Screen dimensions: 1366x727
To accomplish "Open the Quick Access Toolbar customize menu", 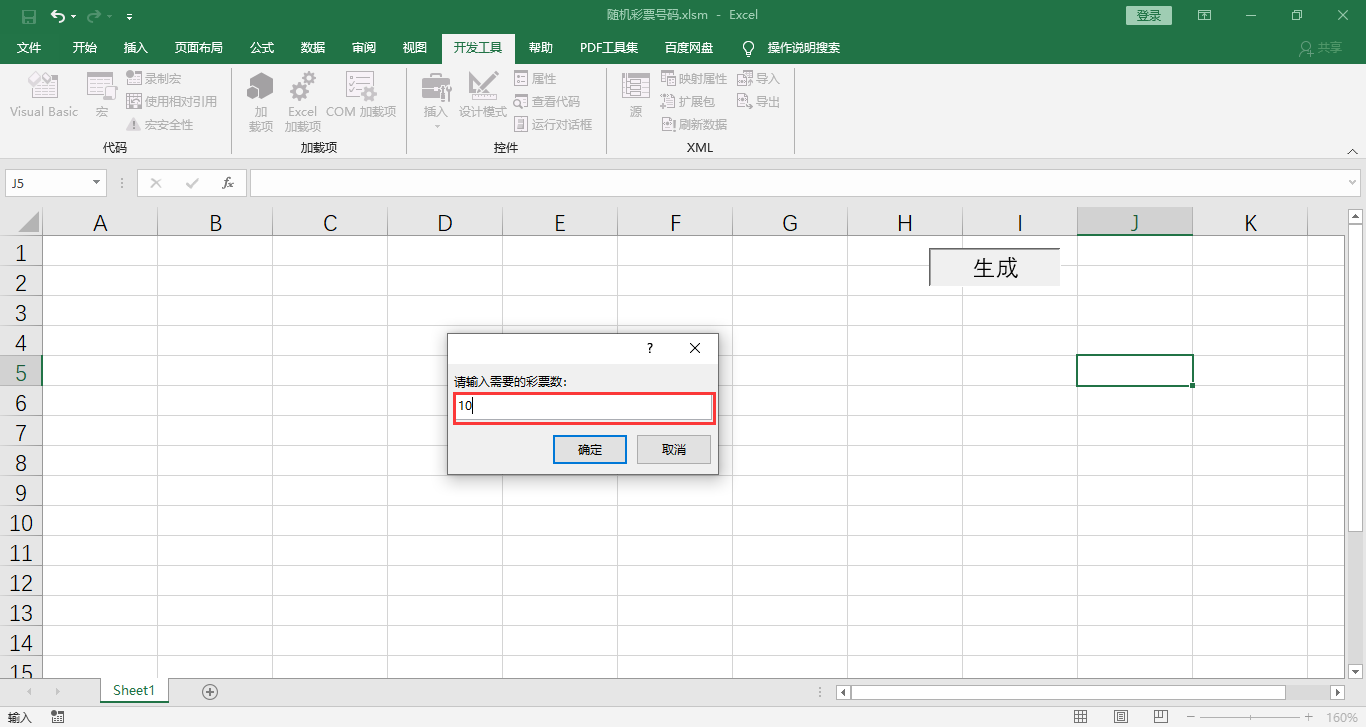I will pyautogui.click(x=129, y=16).
